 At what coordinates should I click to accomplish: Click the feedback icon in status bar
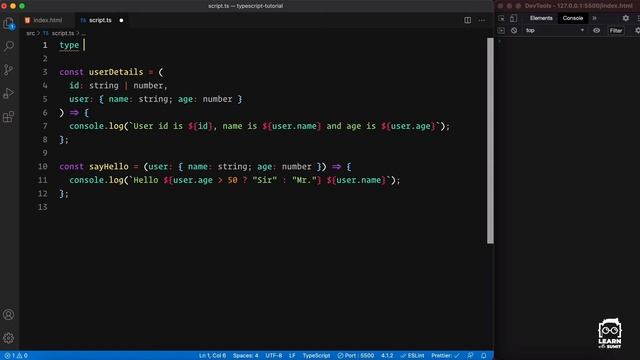point(470,356)
